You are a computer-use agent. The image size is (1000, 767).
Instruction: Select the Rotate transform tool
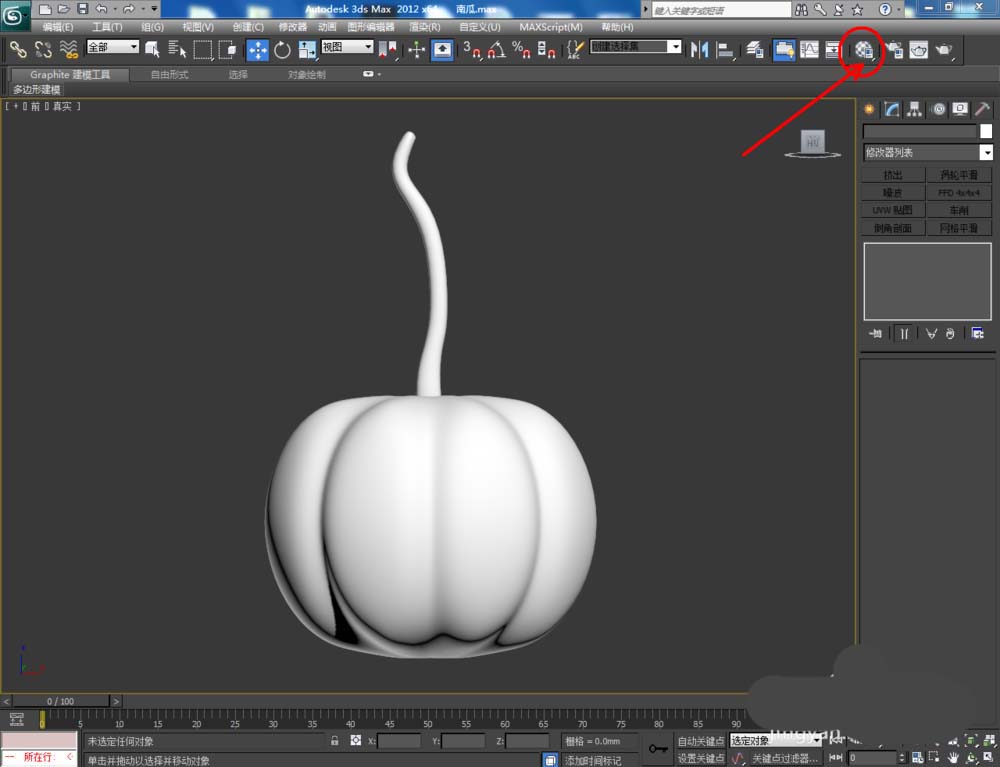point(282,49)
